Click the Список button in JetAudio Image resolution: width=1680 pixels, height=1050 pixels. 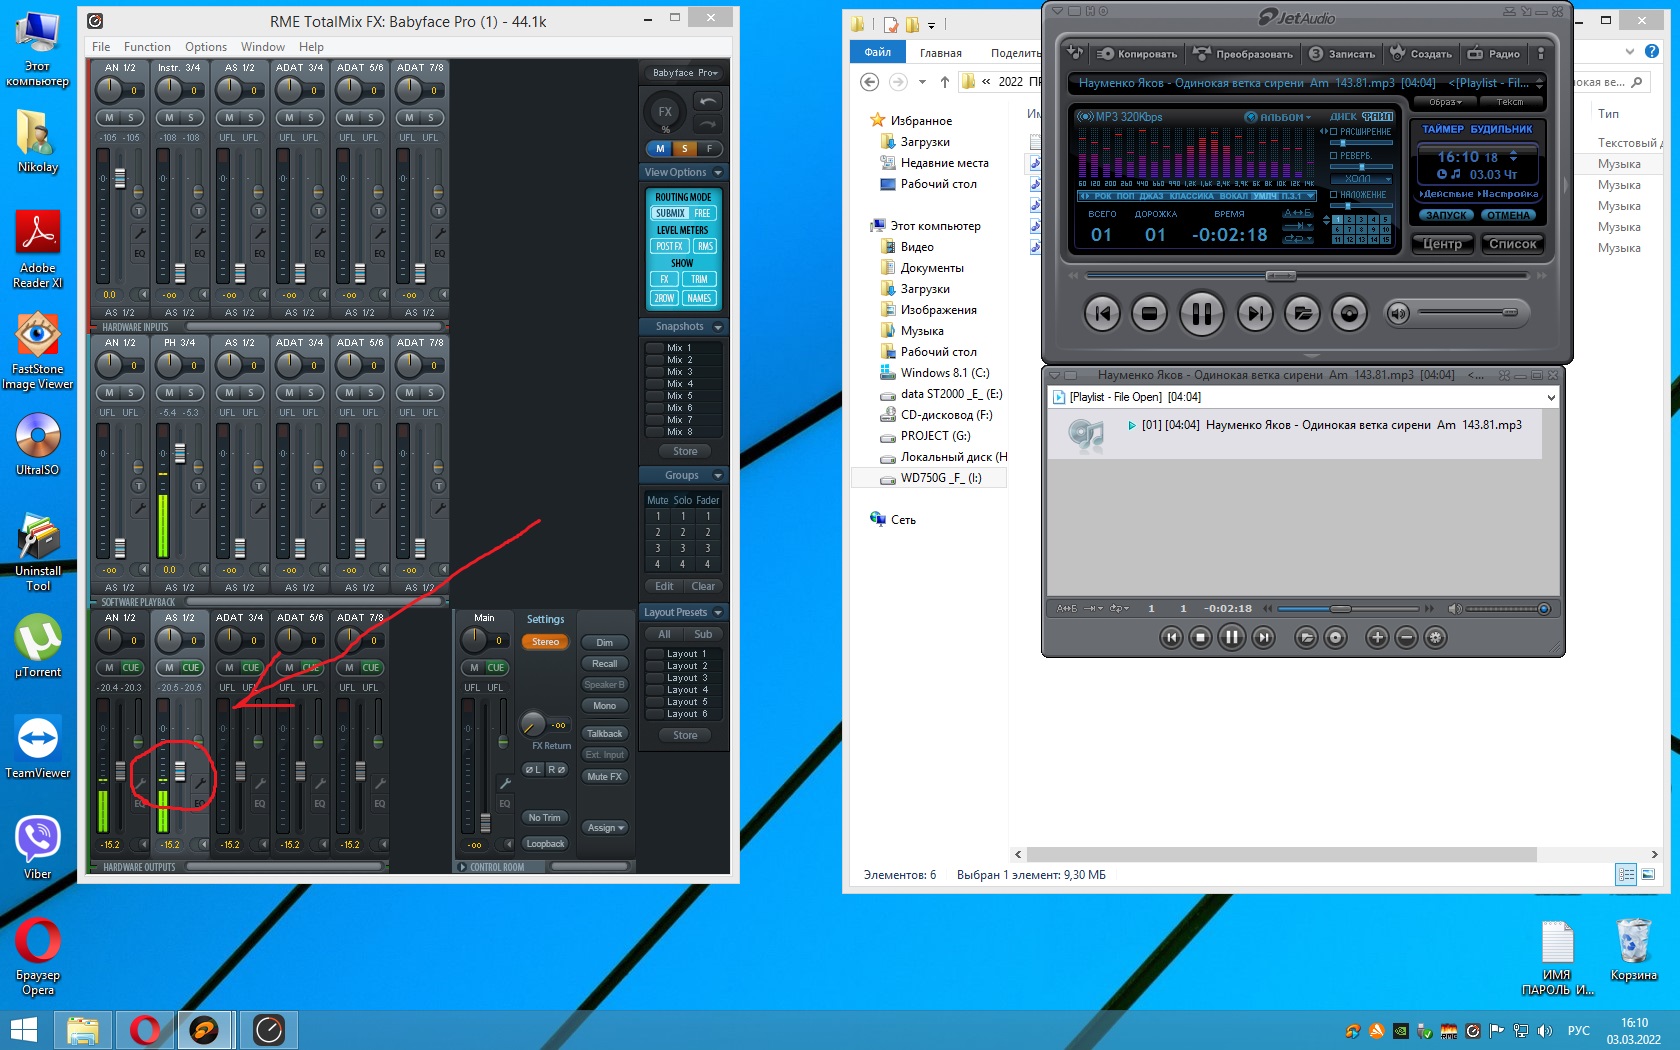(1512, 244)
